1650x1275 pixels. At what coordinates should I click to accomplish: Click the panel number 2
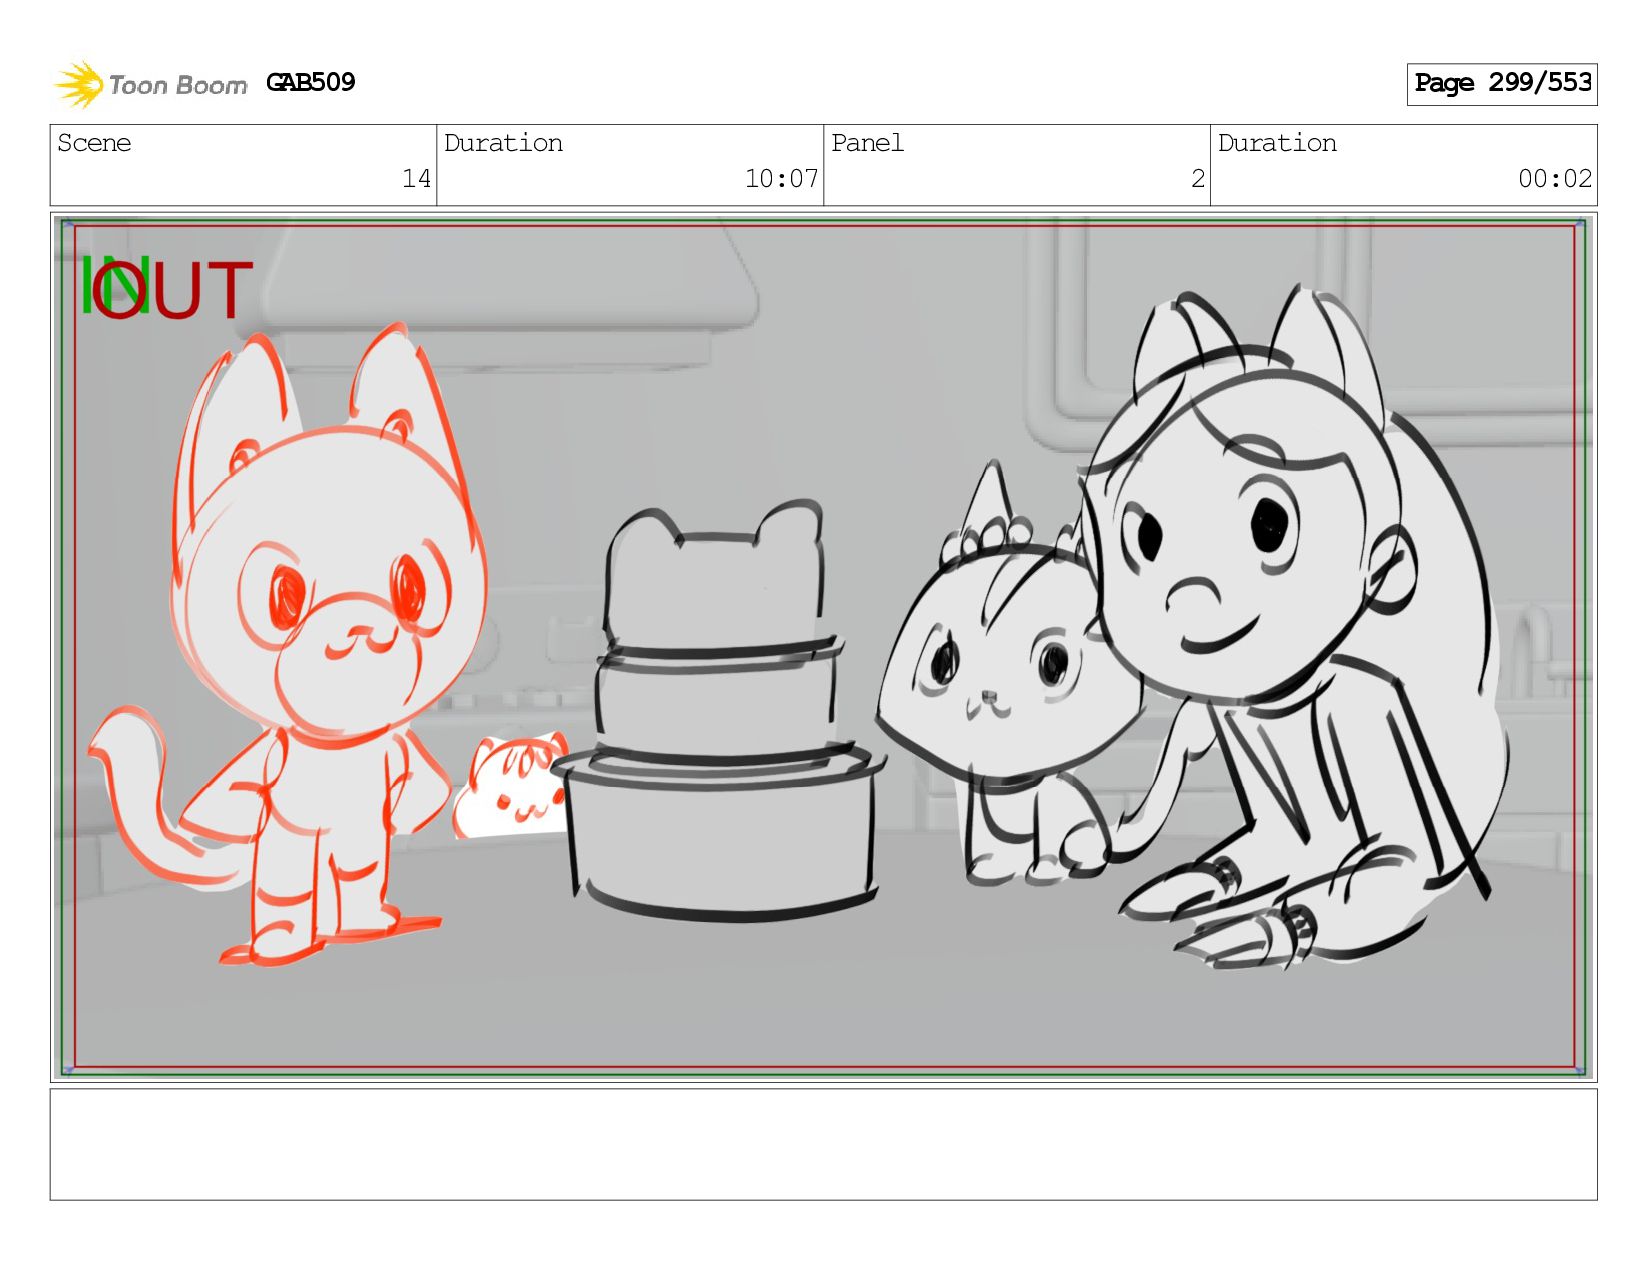[x=1198, y=179]
